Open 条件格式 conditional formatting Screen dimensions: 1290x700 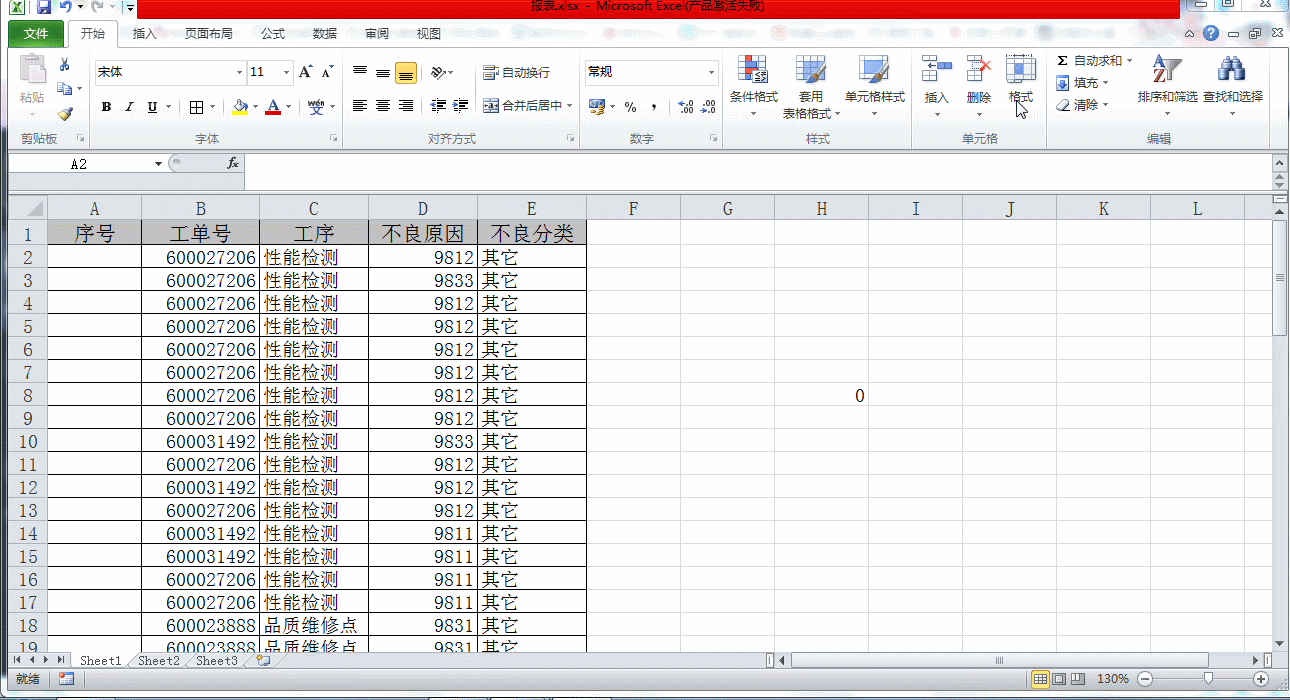coord(753,84)
